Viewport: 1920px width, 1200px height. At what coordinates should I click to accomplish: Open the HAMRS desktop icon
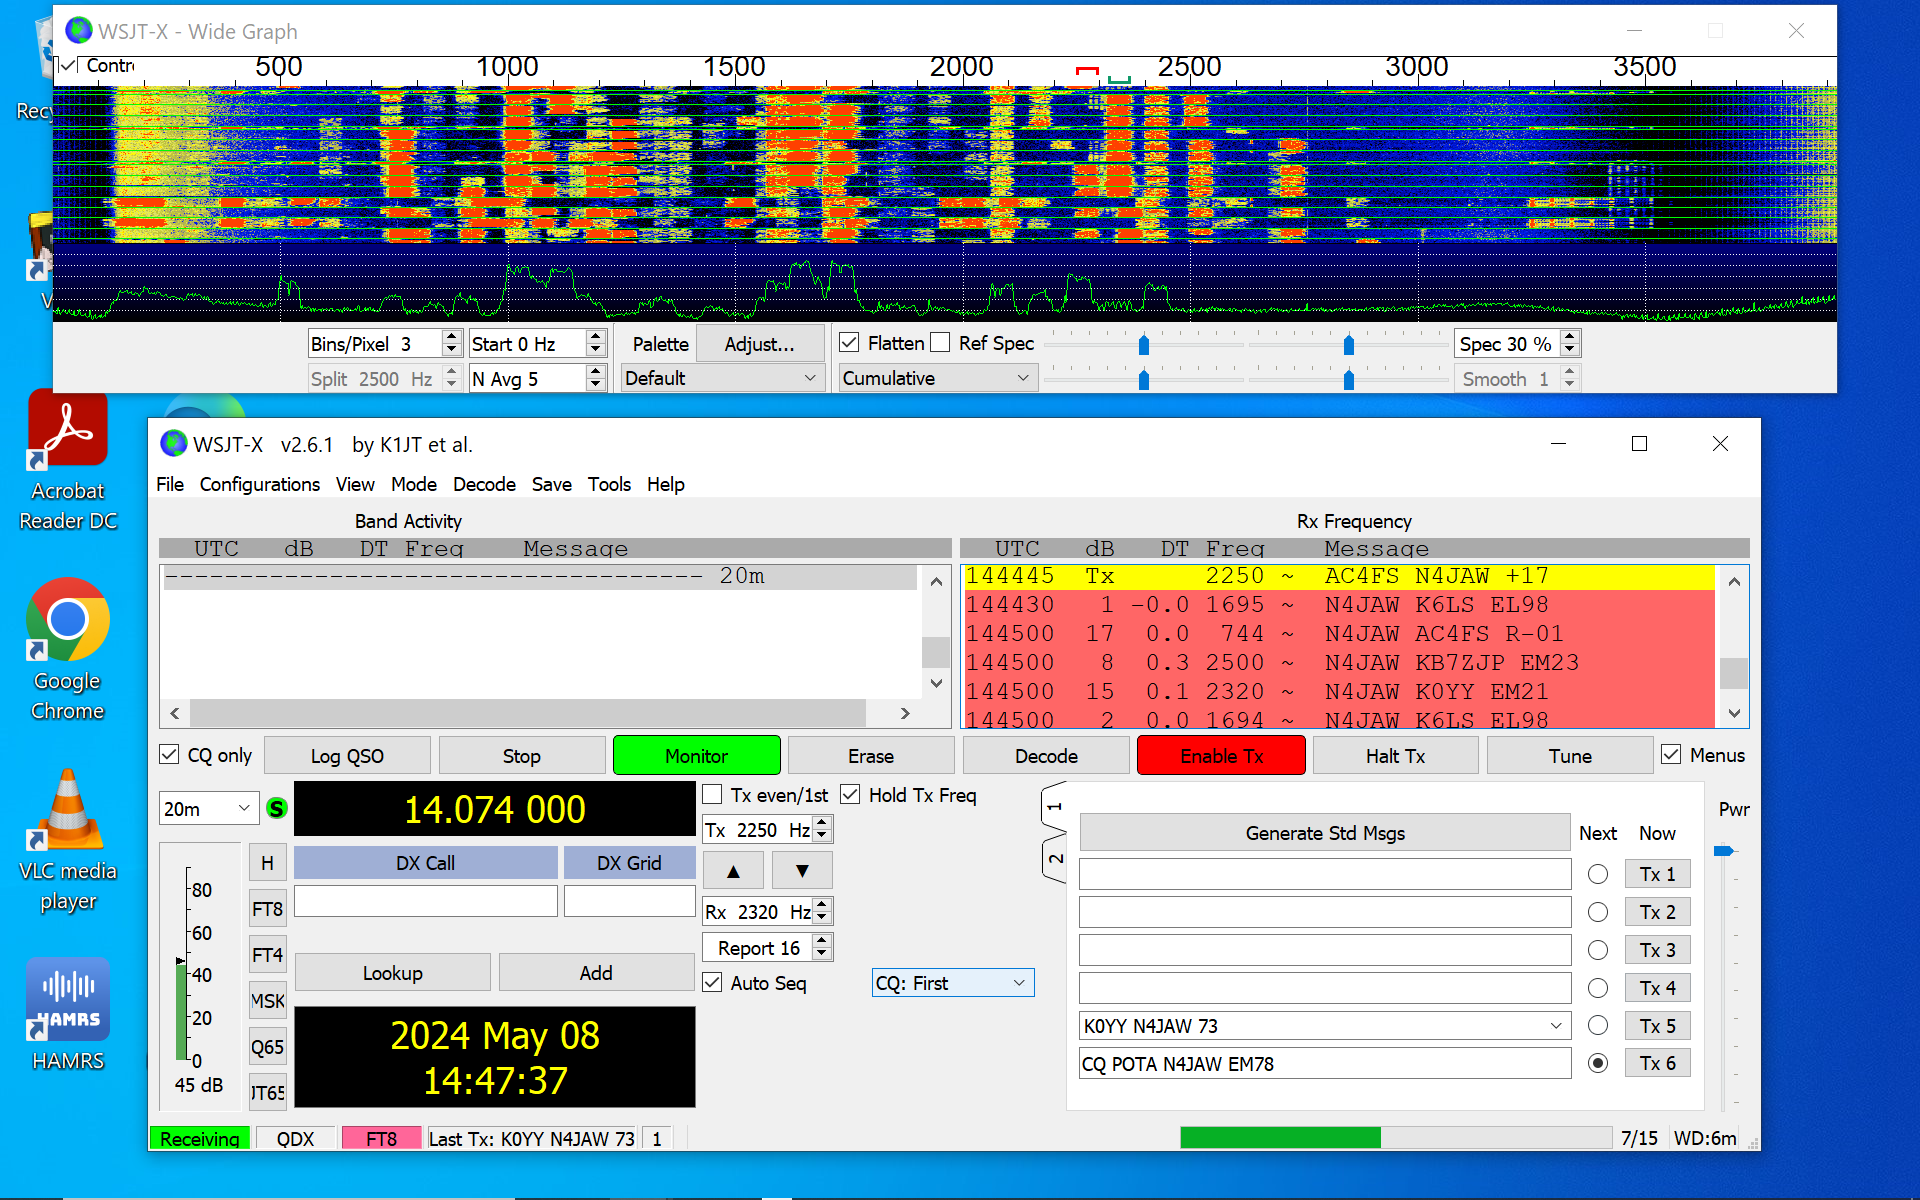coord(67,1000)
